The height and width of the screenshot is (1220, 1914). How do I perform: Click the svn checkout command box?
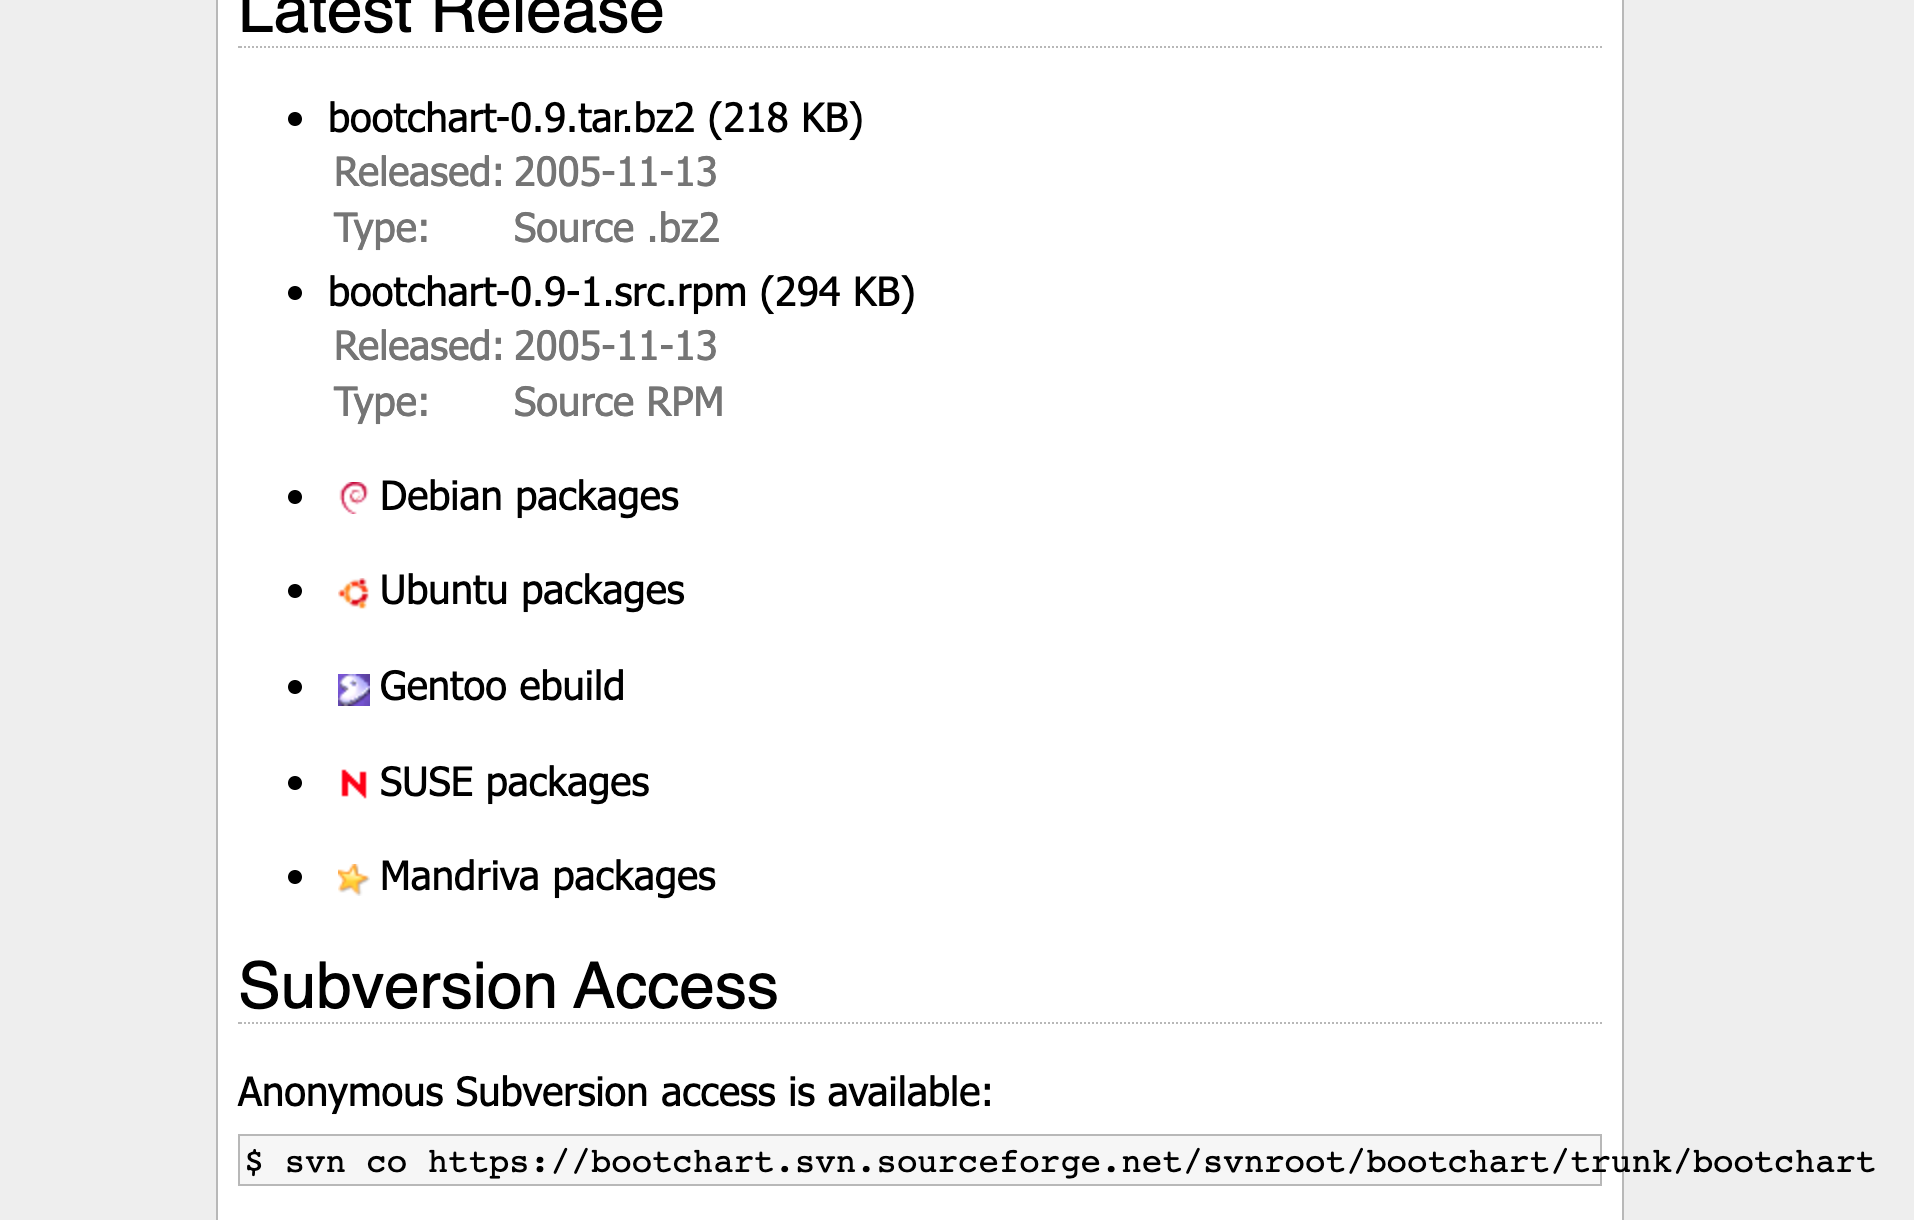pyautogui.click(x=918, y=1161)
